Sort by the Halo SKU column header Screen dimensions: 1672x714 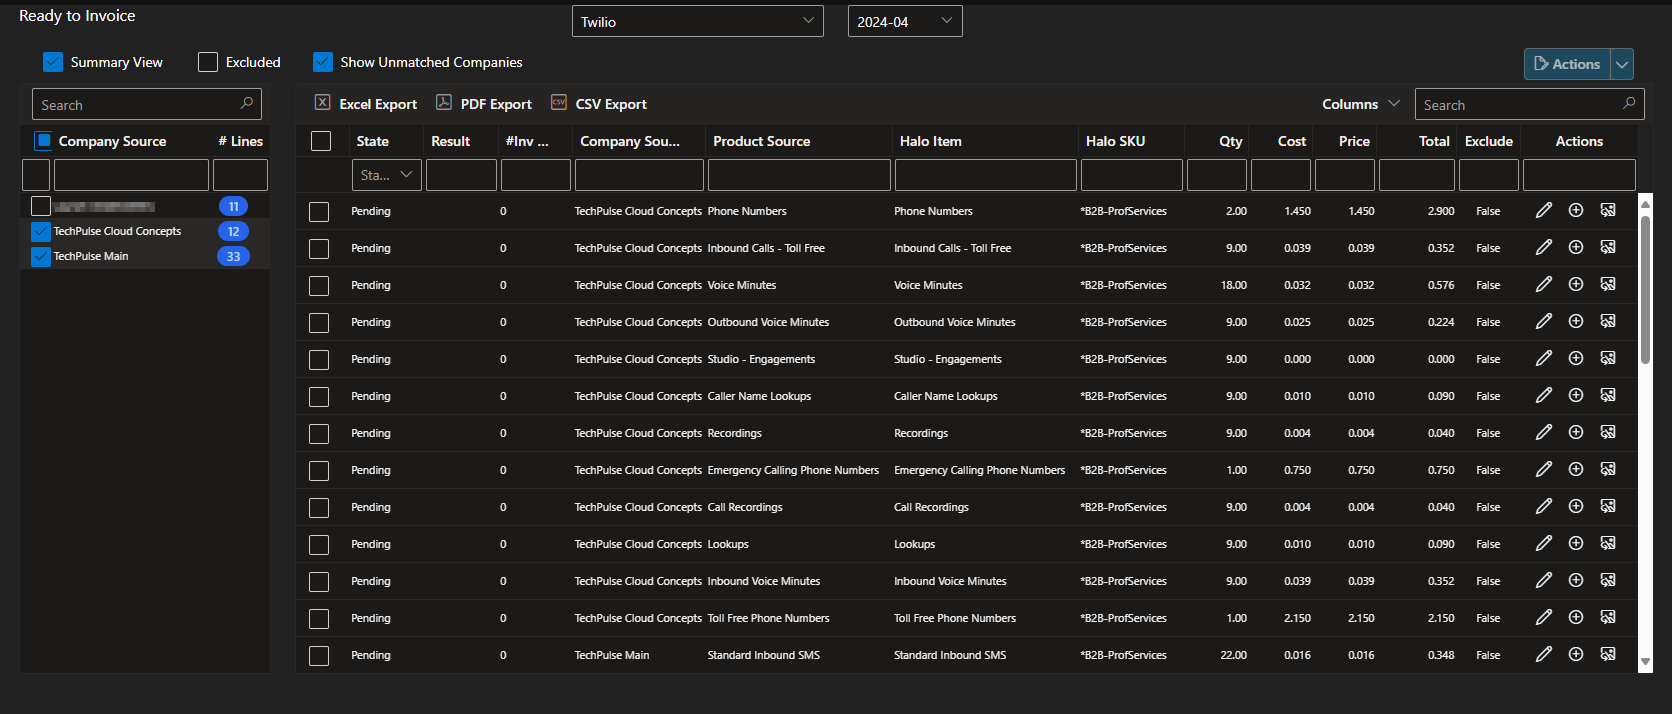click(x=1115, y=141)
